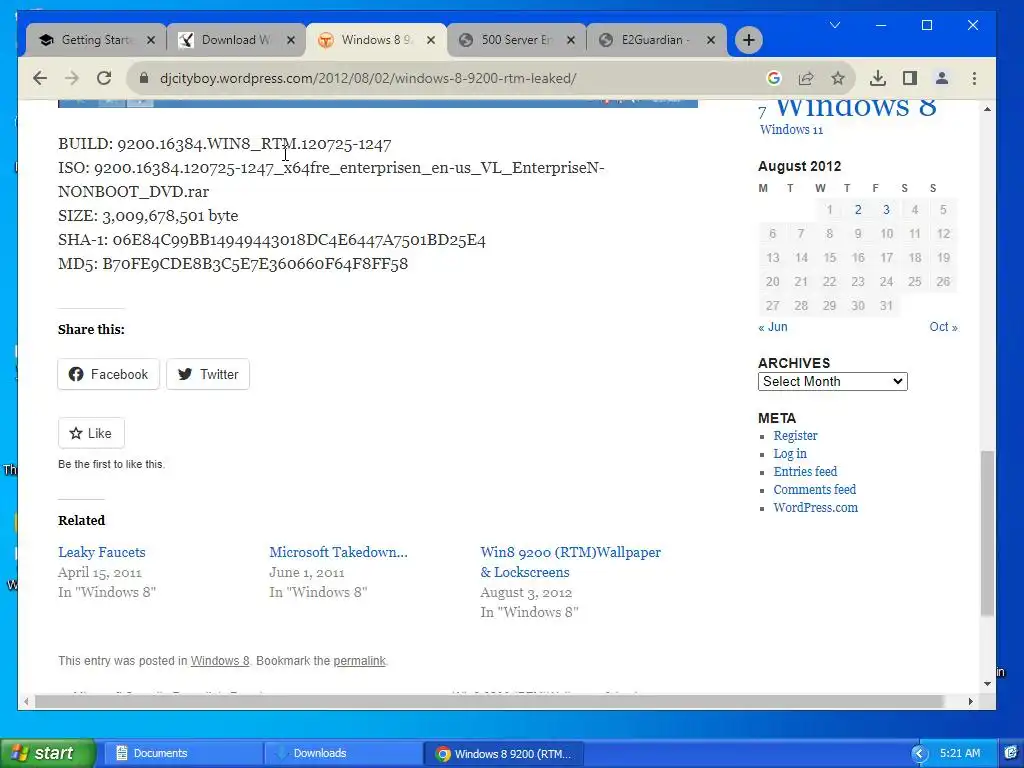Screen dimensions: 1024x768
Task: Click the vertical scrollbar thumb
Action: click(x=987, y=532)
